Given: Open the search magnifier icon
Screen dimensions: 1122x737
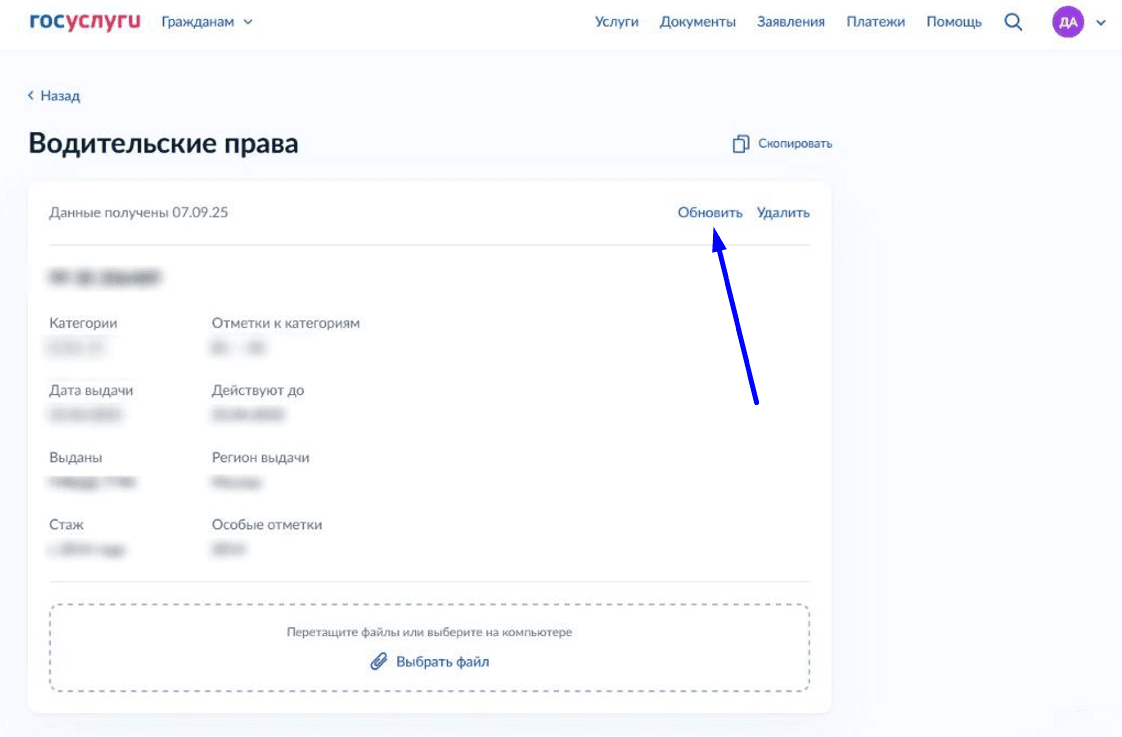Looking at the screenshot, I should click(x=1013, y=22).
